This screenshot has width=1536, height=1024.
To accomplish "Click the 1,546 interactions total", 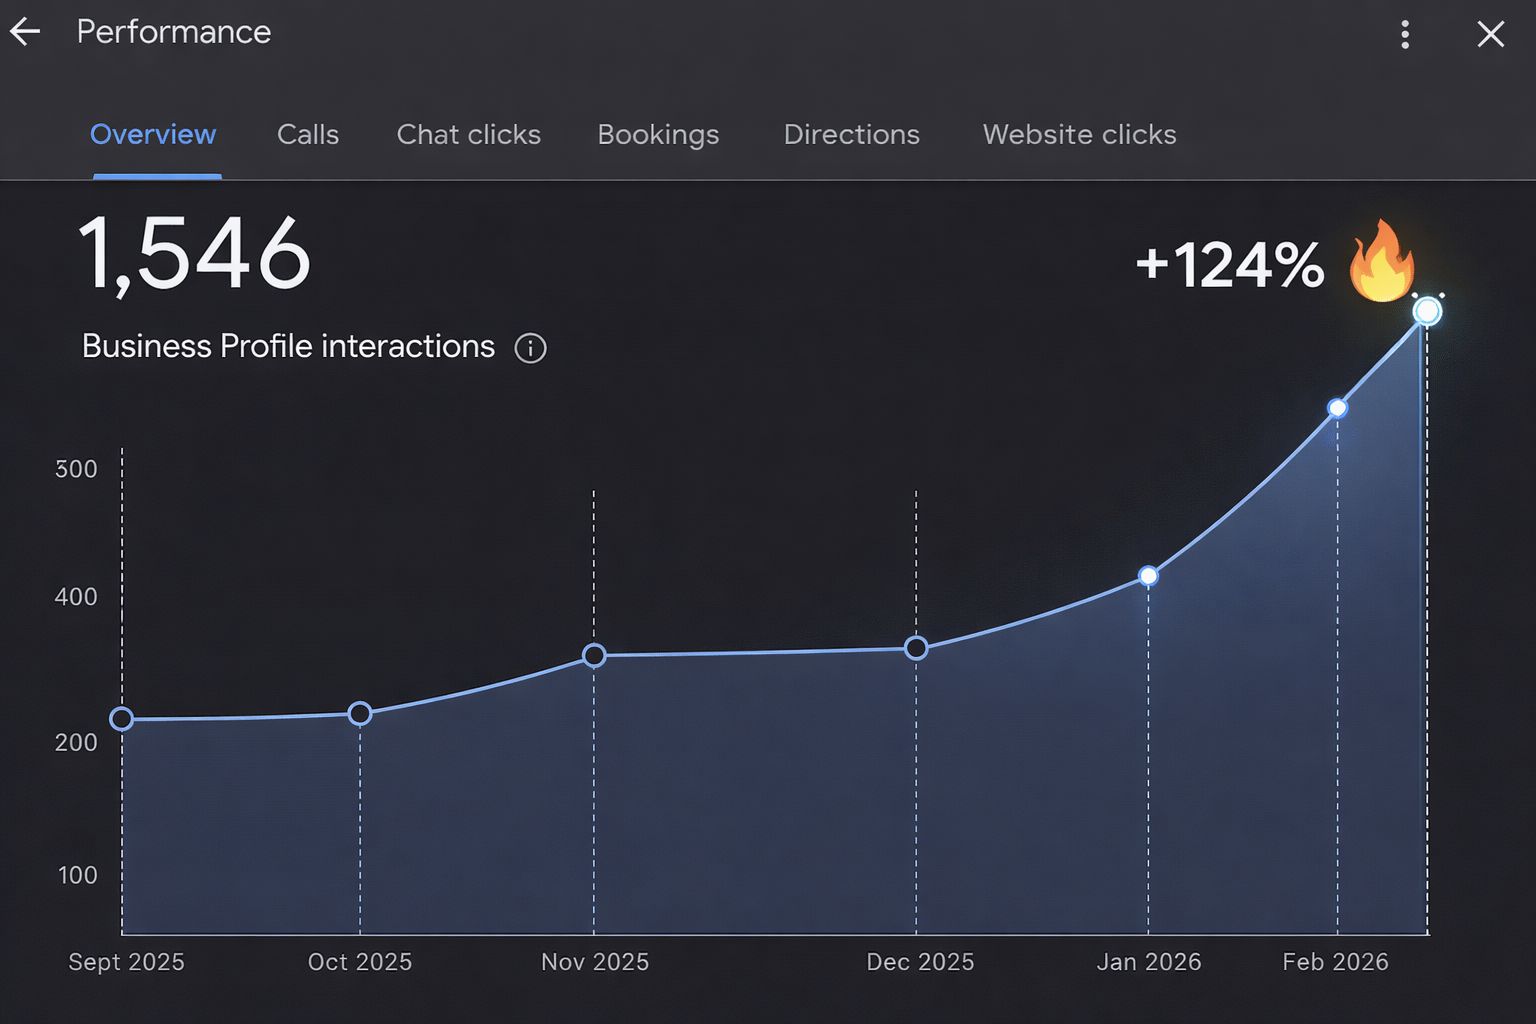I will click(x=196, y=255).
